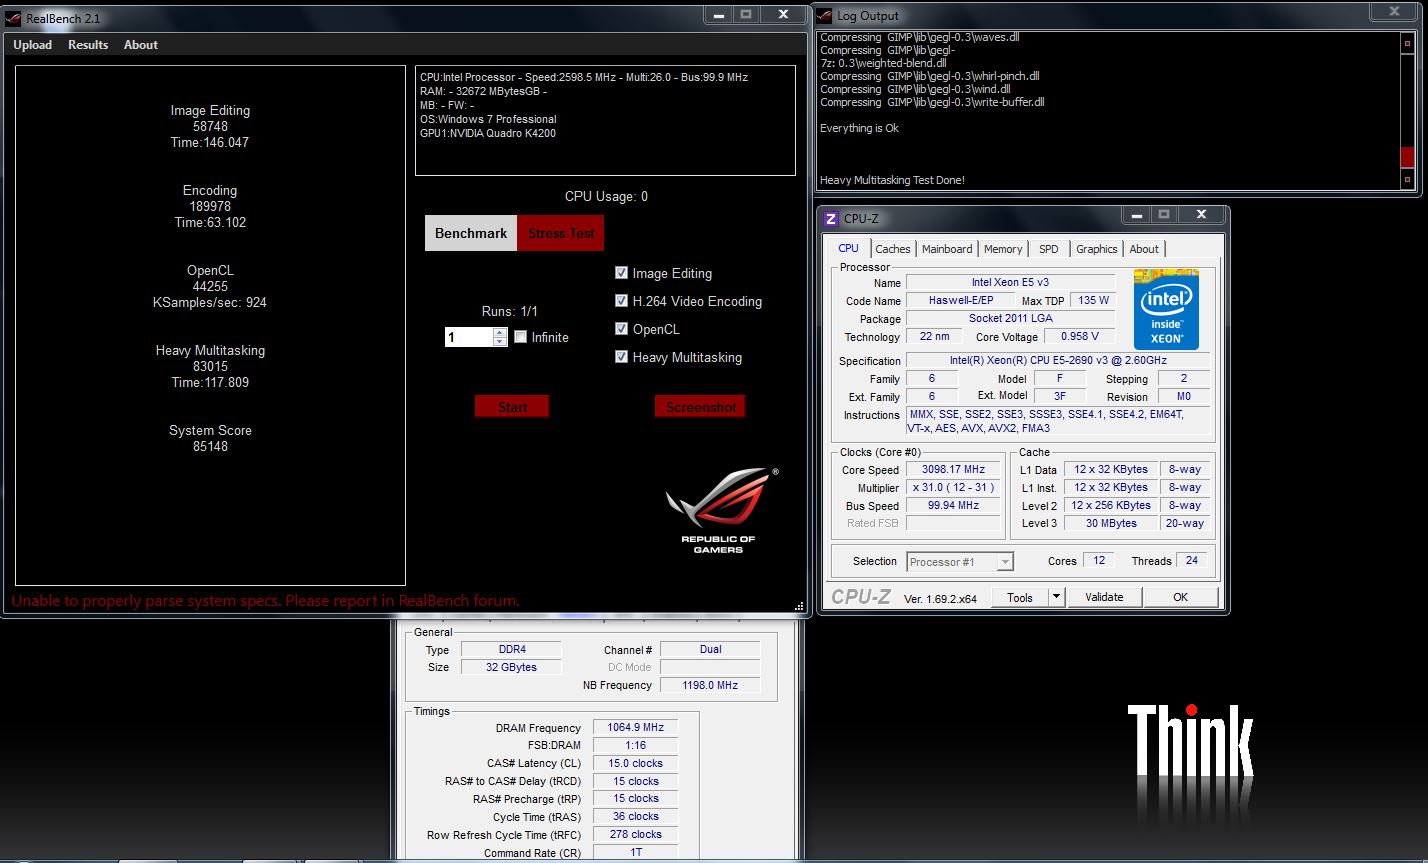Click the CPU-Z title bar Z icon
1428x863 pixels.
pyautogui.click(x=830, y=218)
